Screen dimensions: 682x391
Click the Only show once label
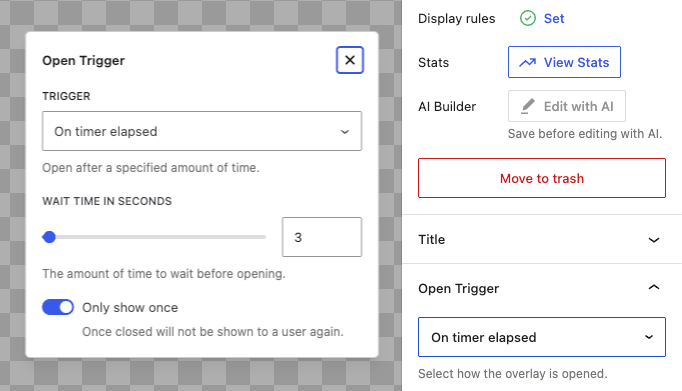coord(130,307)
